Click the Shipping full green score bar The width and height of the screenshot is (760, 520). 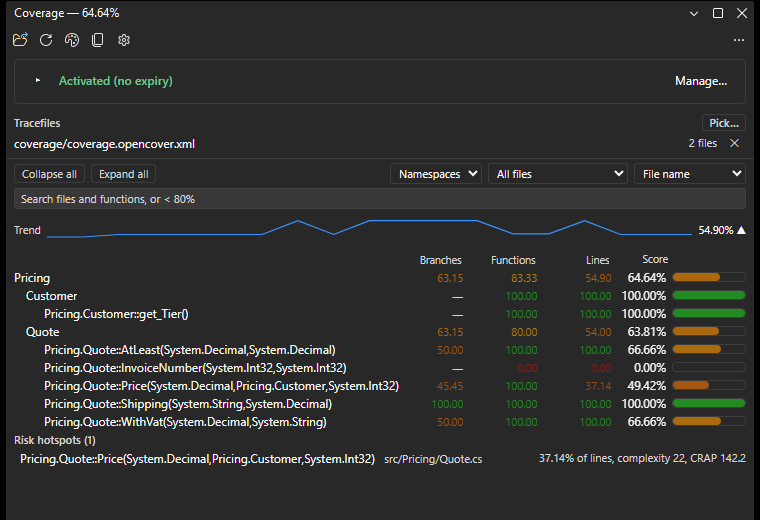coord(709,403)
